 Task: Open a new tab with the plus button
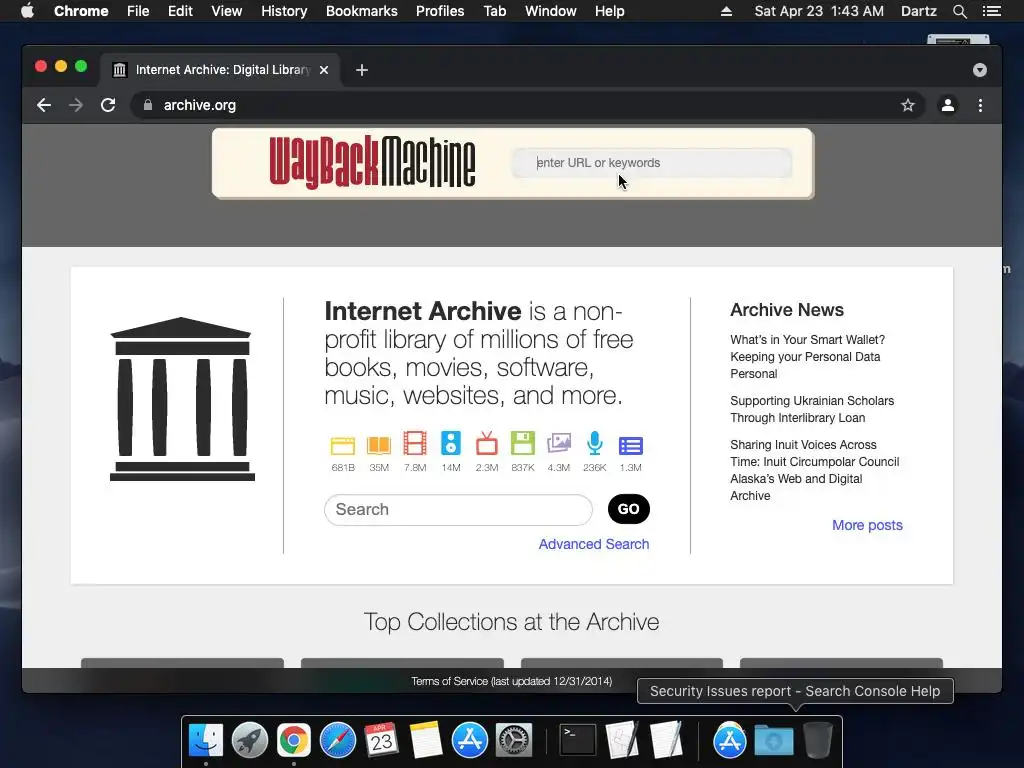point(362,70)
